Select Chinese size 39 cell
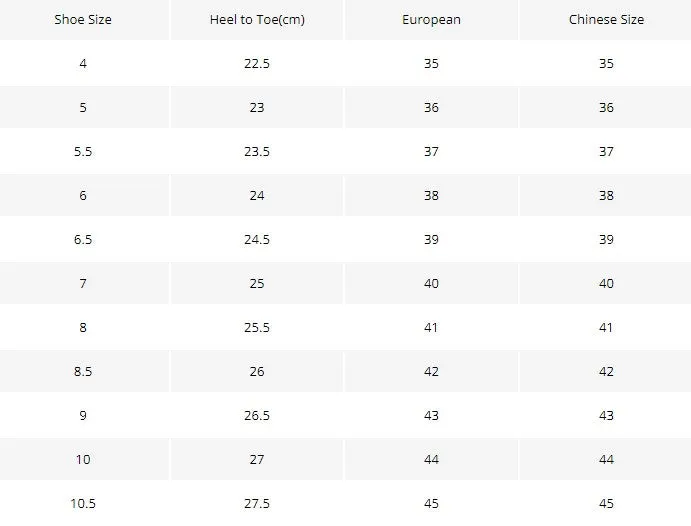Image resolution: width=691 pixels, height=526 pixels. coord(606,240)
